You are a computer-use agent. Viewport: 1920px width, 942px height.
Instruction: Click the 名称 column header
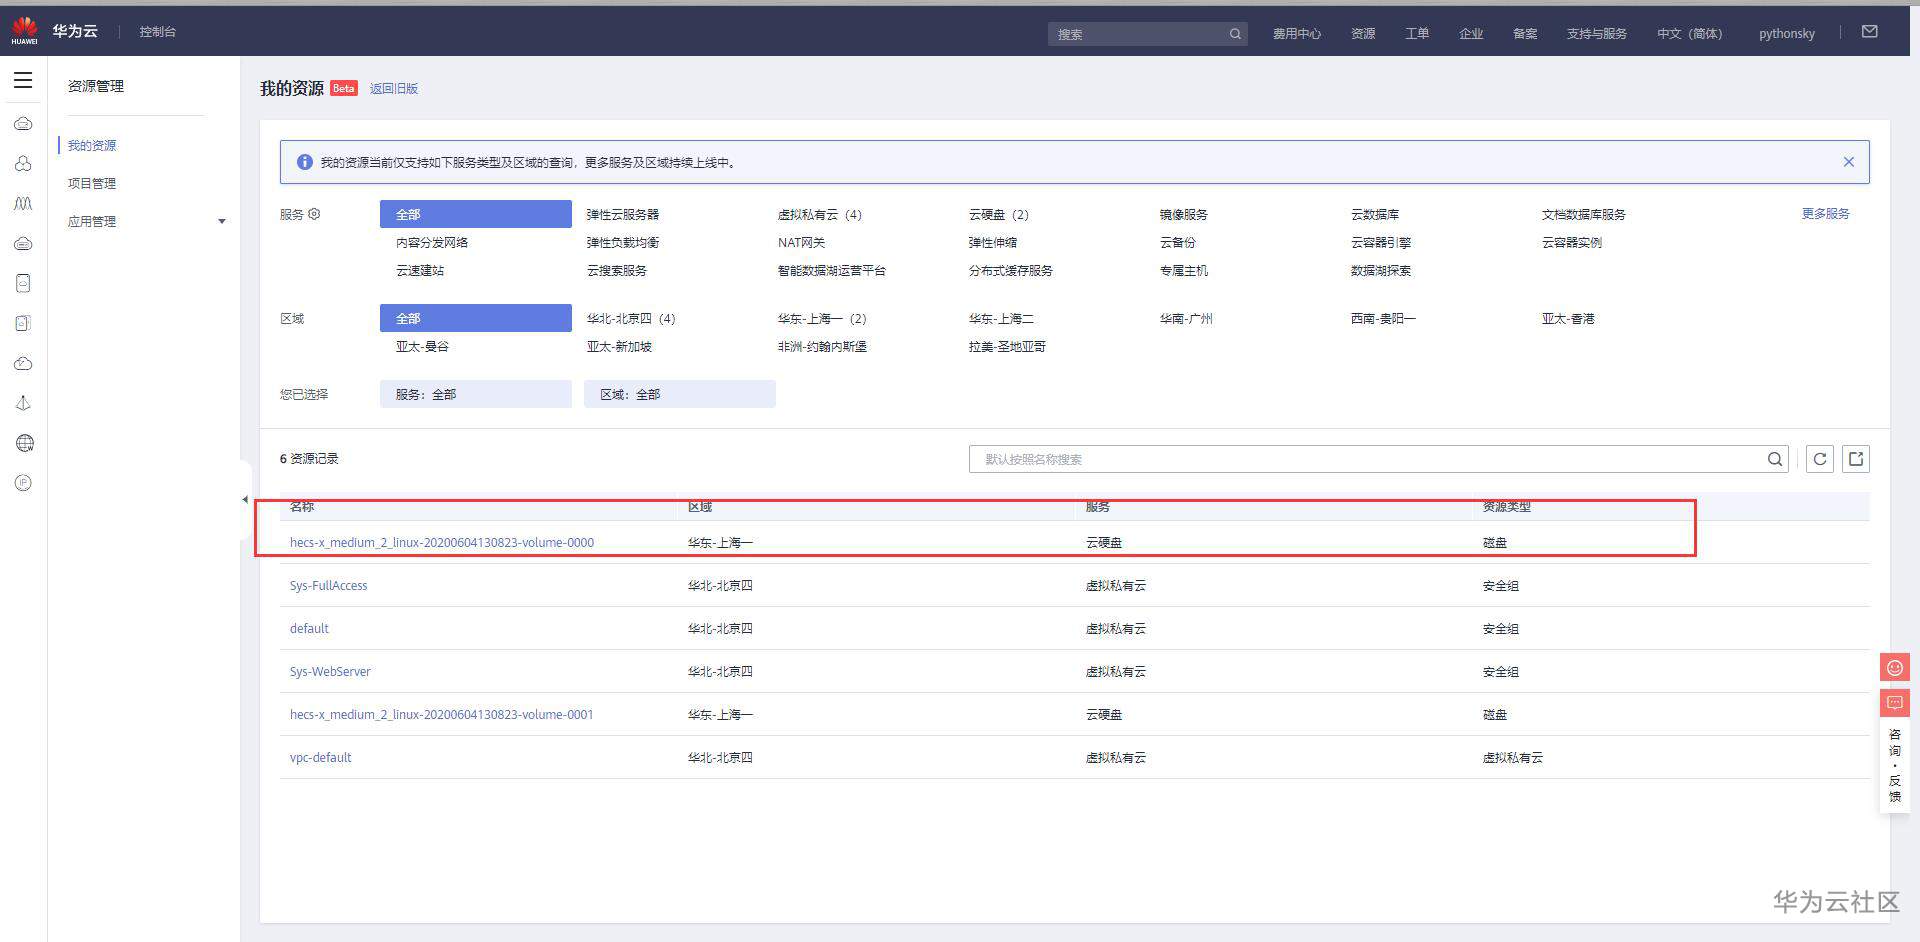coord(302,507)
